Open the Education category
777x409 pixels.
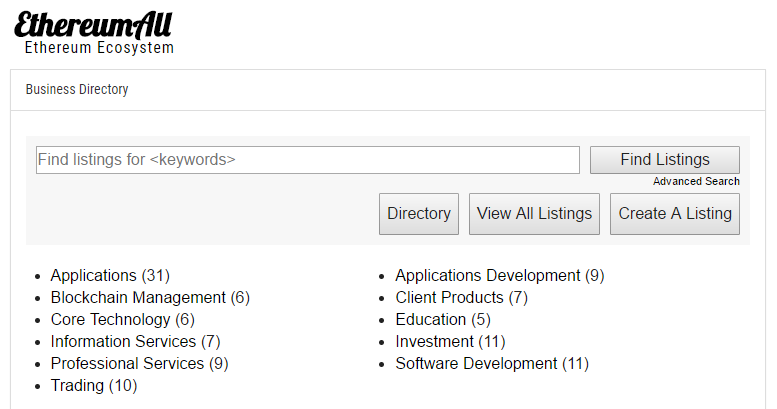coord(431,319)
